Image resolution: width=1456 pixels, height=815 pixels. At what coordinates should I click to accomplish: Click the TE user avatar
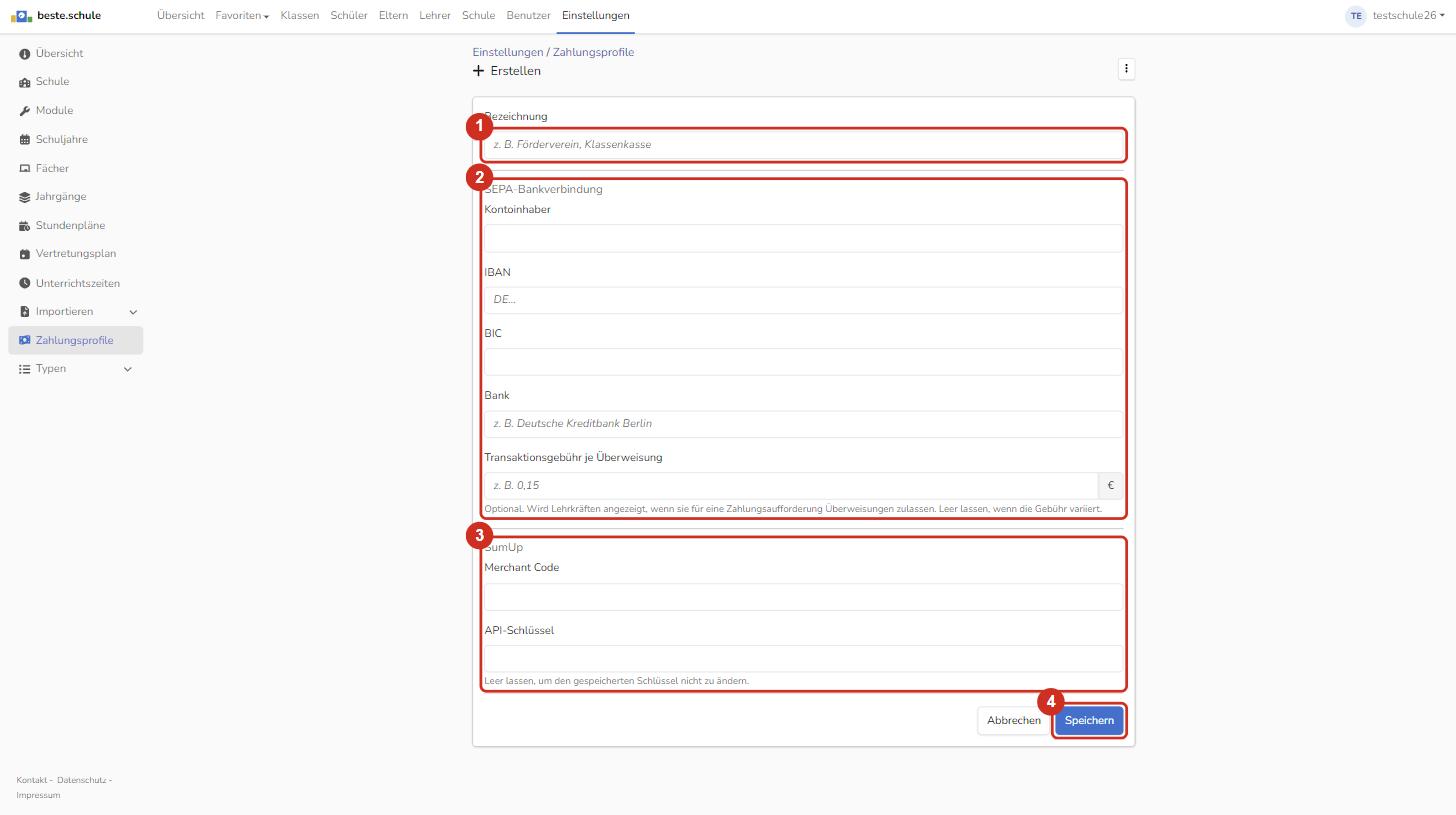click(x=1356, y=16)
